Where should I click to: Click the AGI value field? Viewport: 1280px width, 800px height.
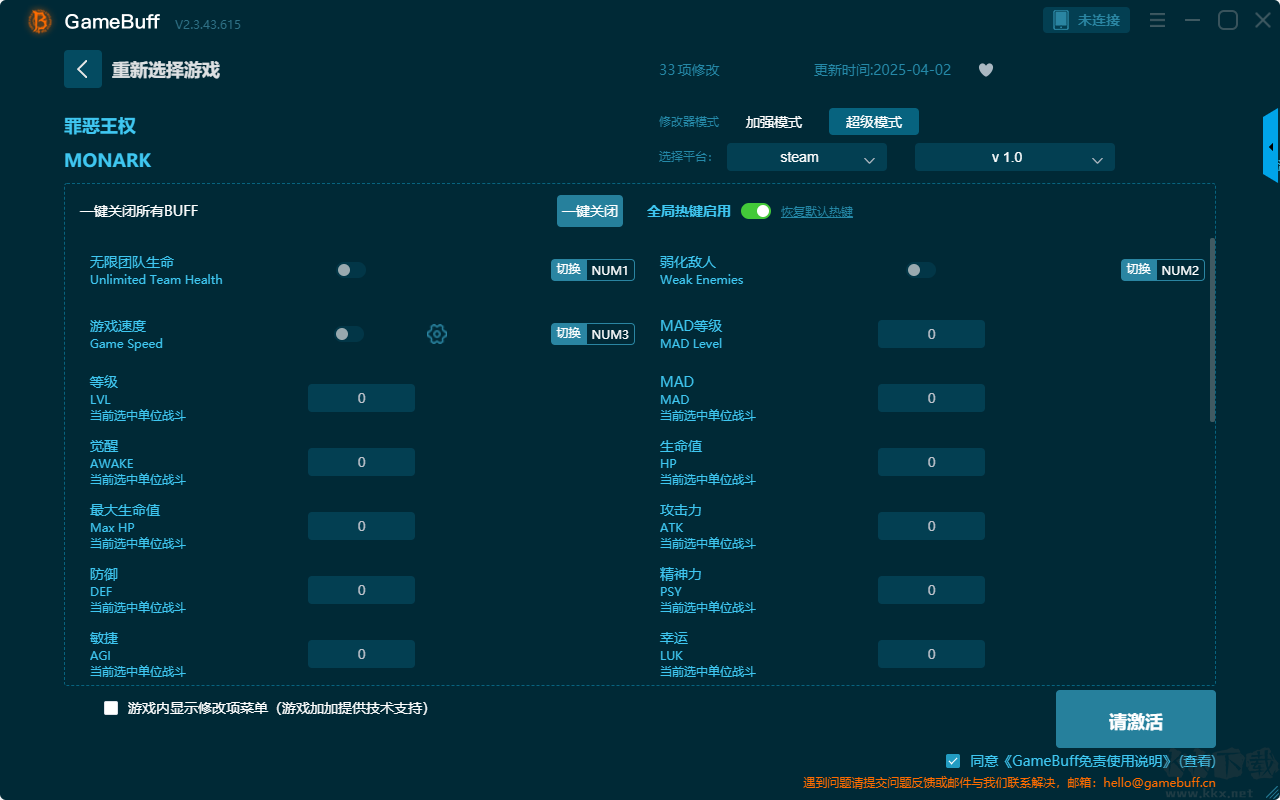click(361, 654)
